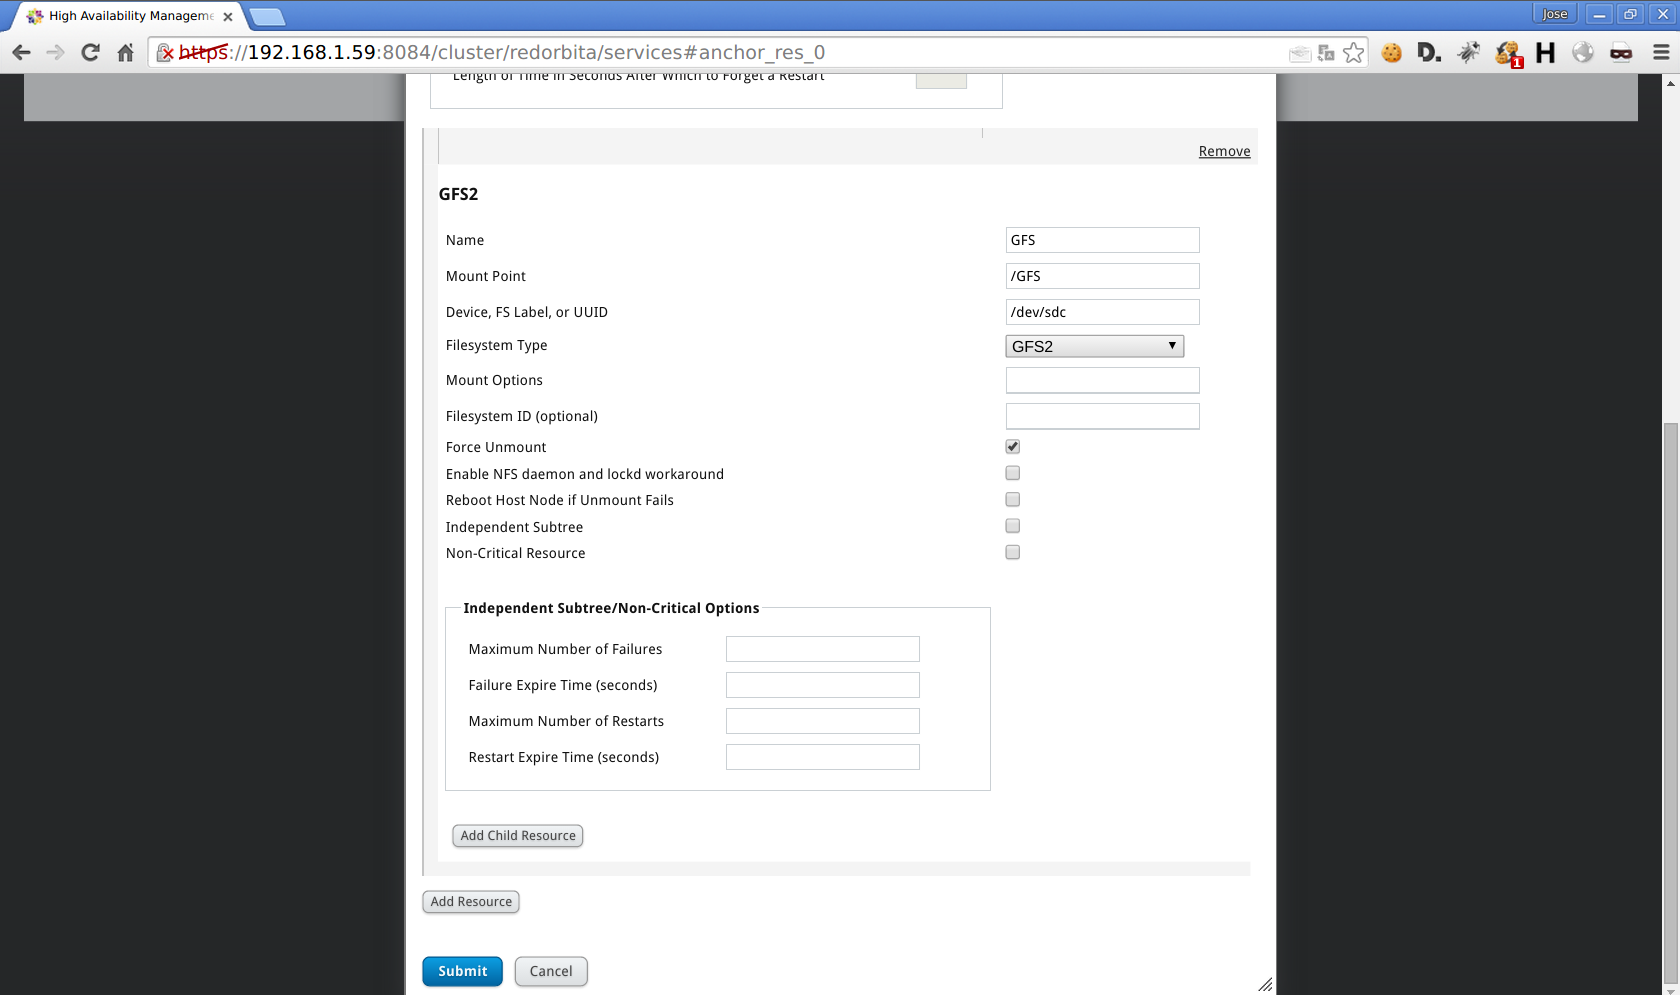Image resolution: width=1680 pixels, height=995 pixels.
Task: Click the Add Resource button
Action: [471, 902]
